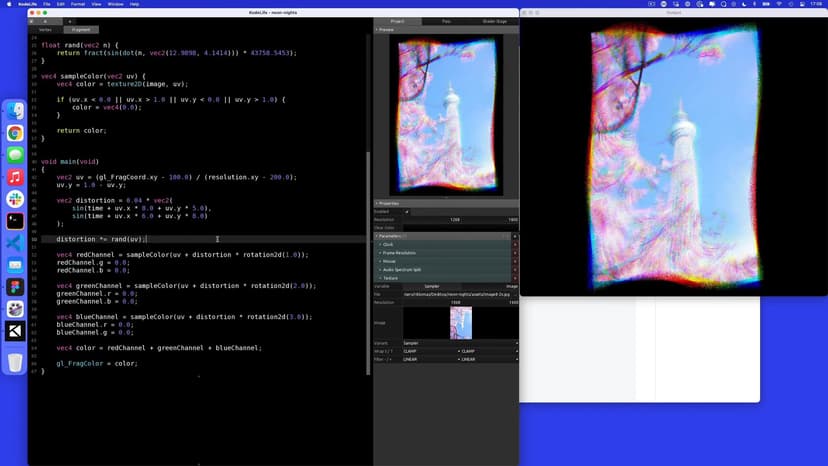
Task: Open Google Chrome from the dock
Action: (15, 133)
